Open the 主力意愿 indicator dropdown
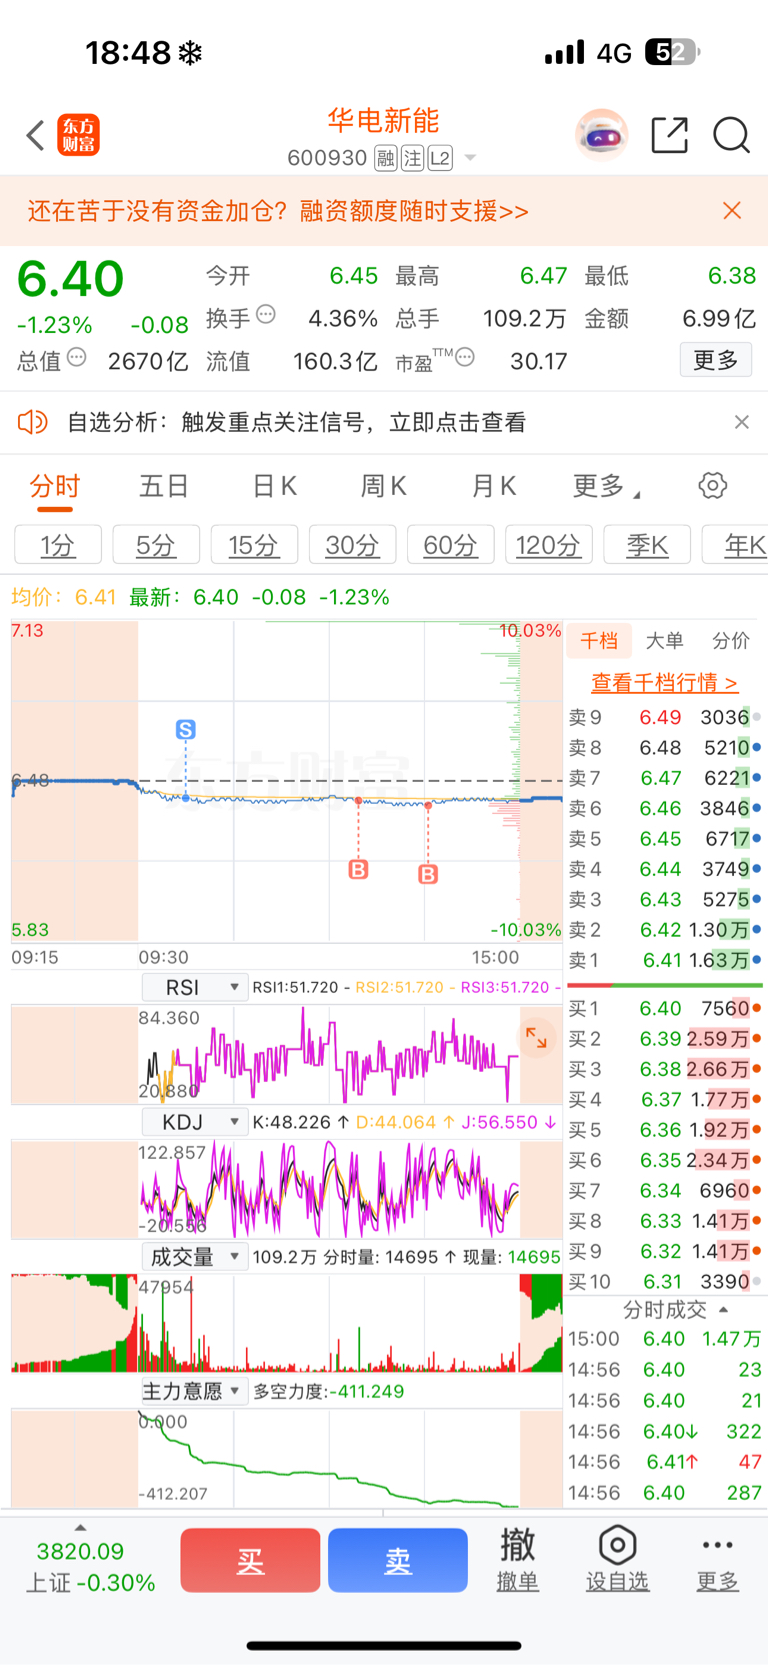The image size is (768, 1665). pyautogui.click(x=193, y=1391)
